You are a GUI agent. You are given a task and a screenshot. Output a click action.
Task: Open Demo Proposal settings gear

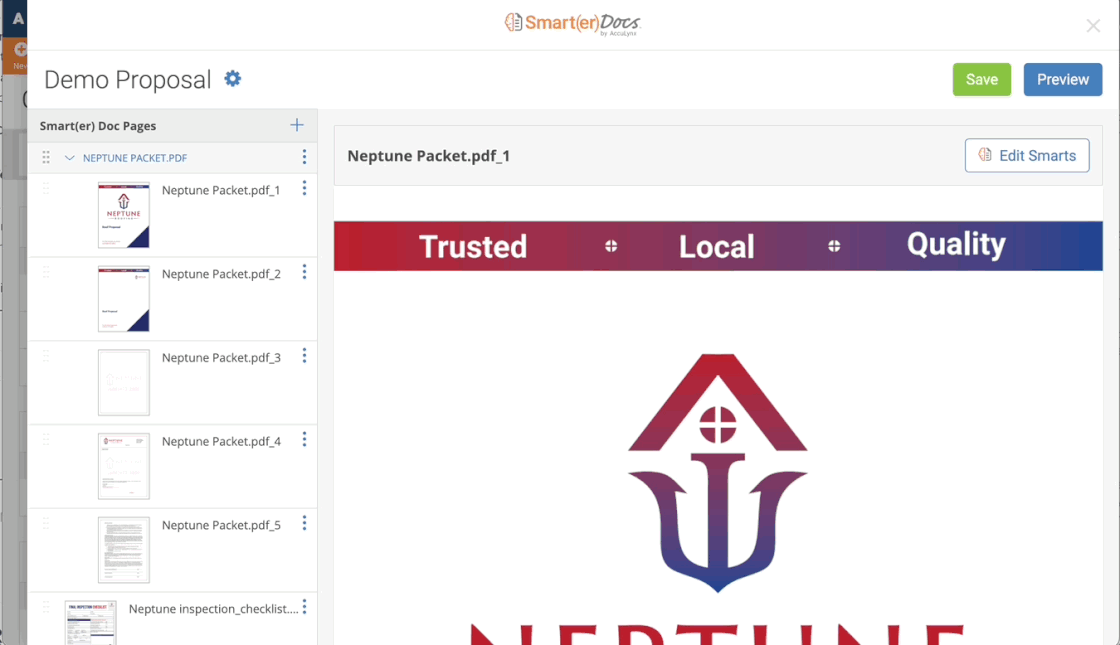coord(233,79)
